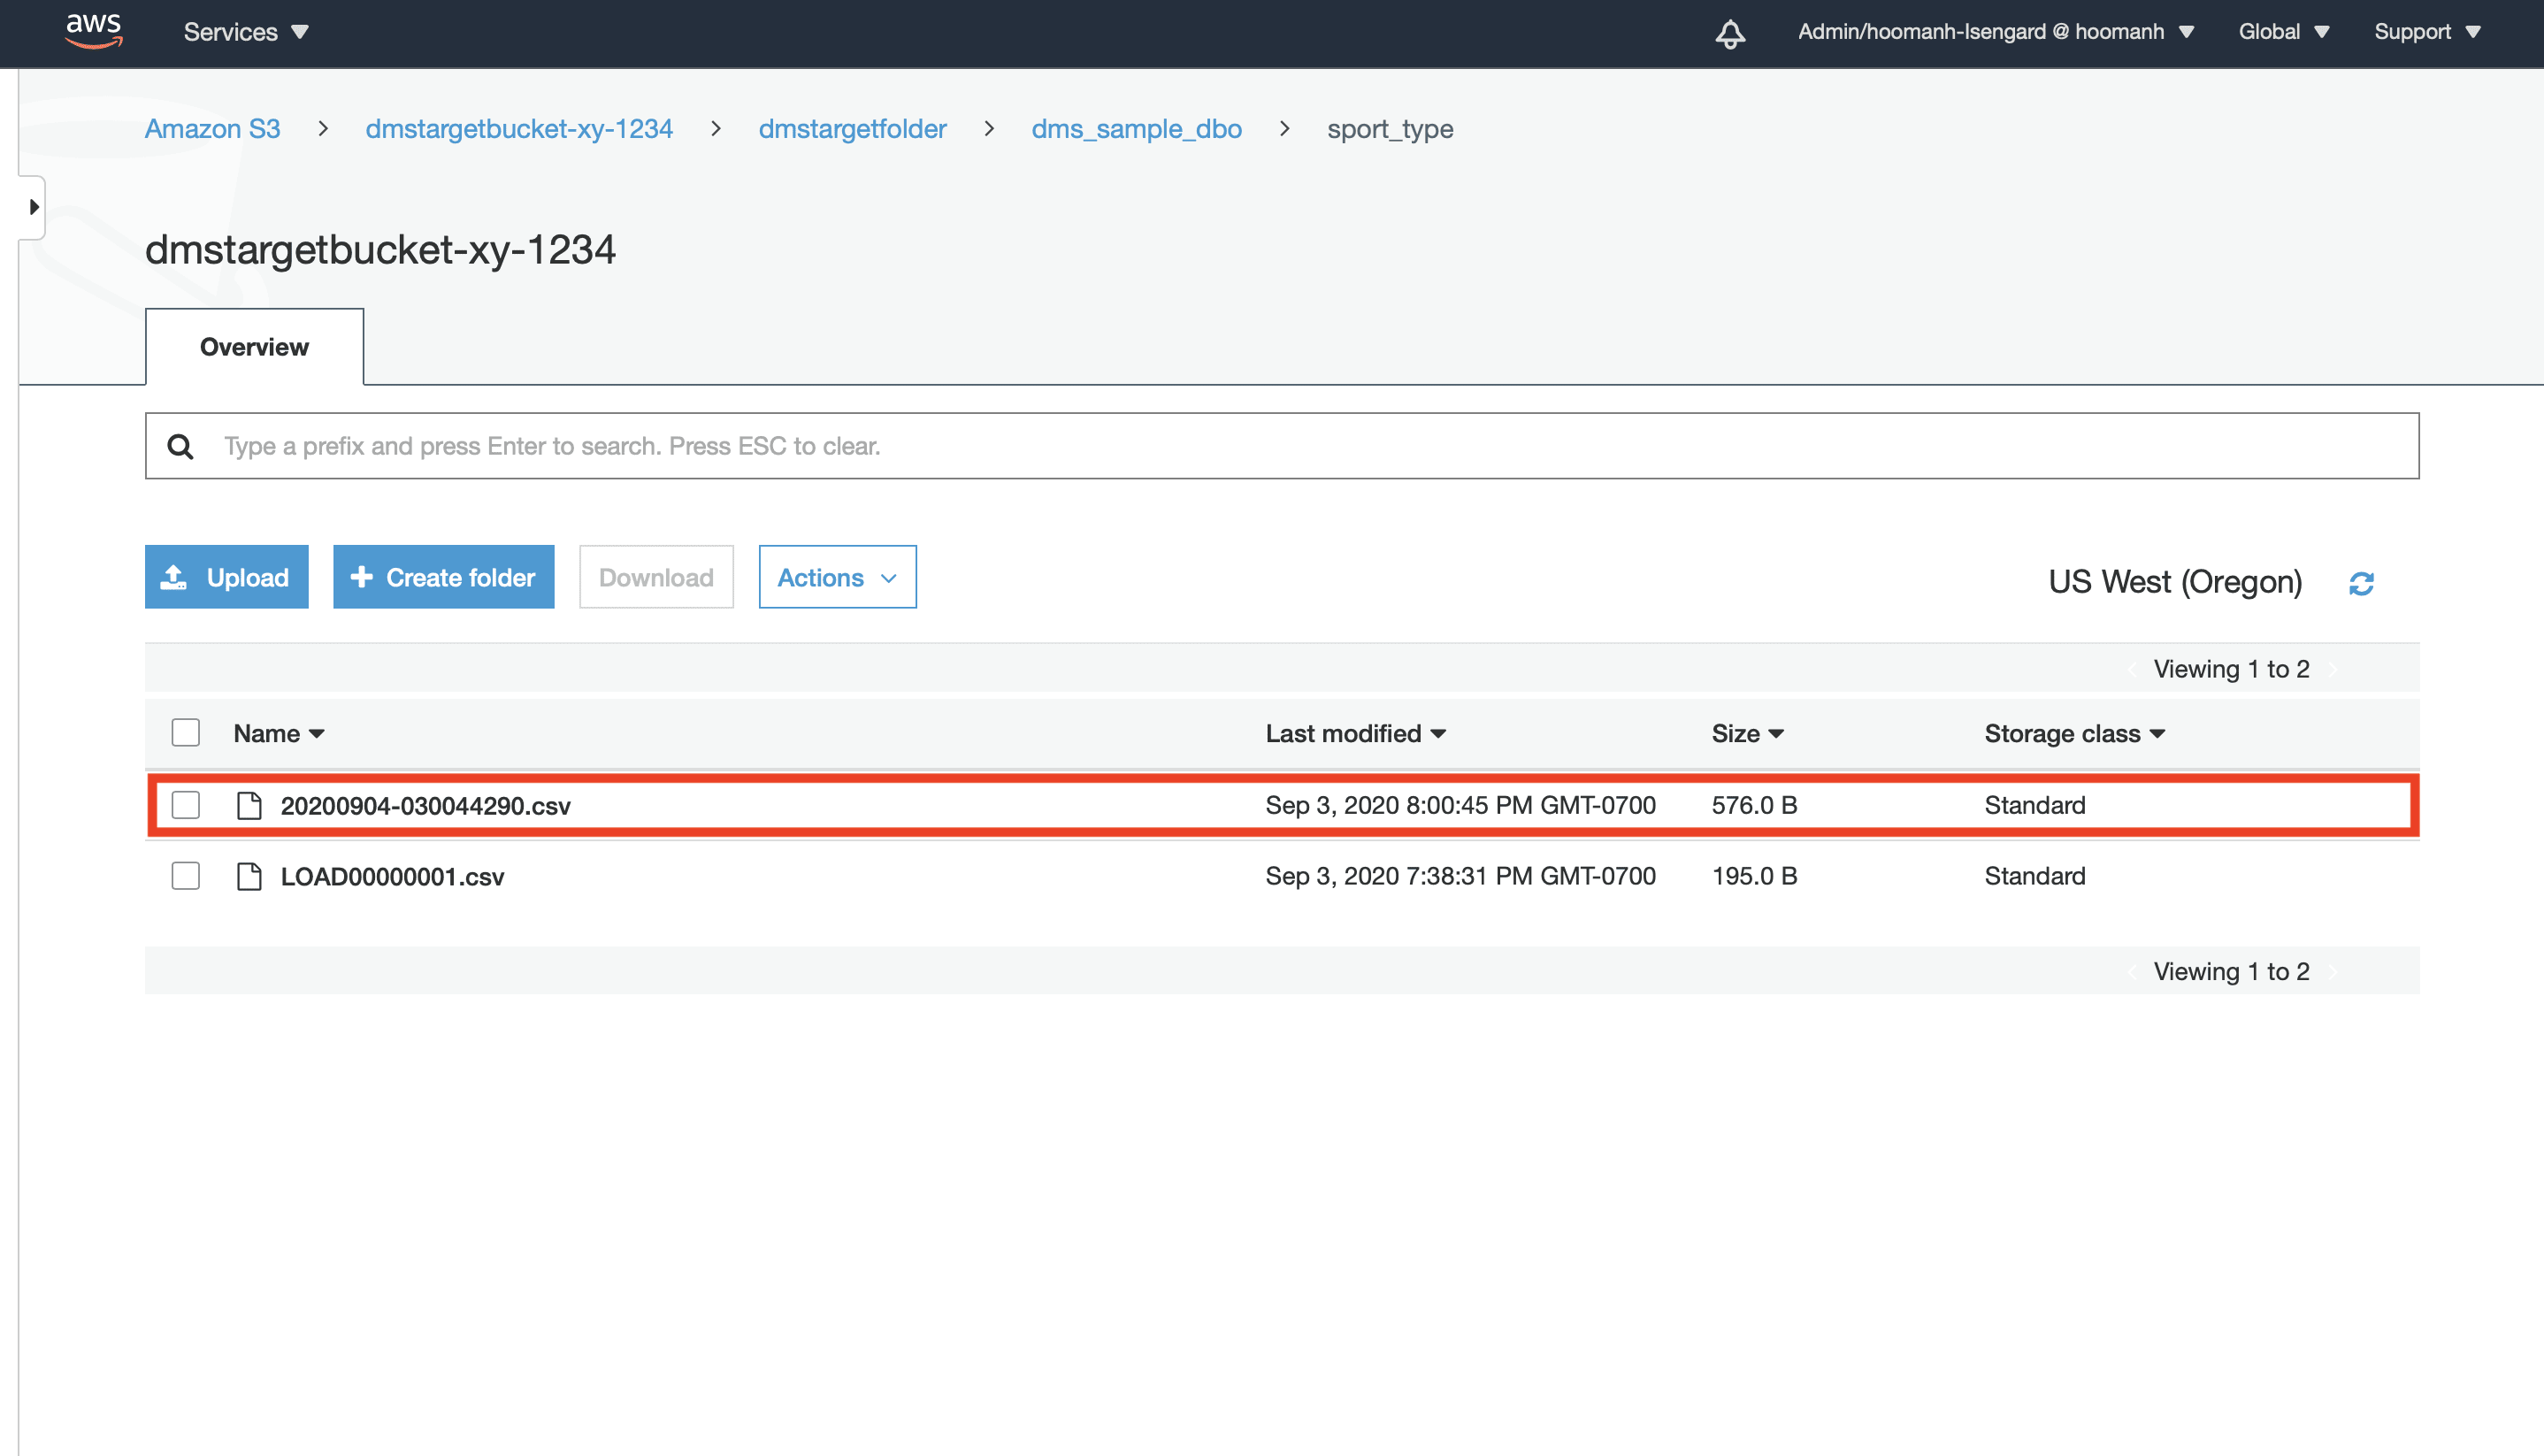
Task: Focus the prefix search field
Action: 1282,446
